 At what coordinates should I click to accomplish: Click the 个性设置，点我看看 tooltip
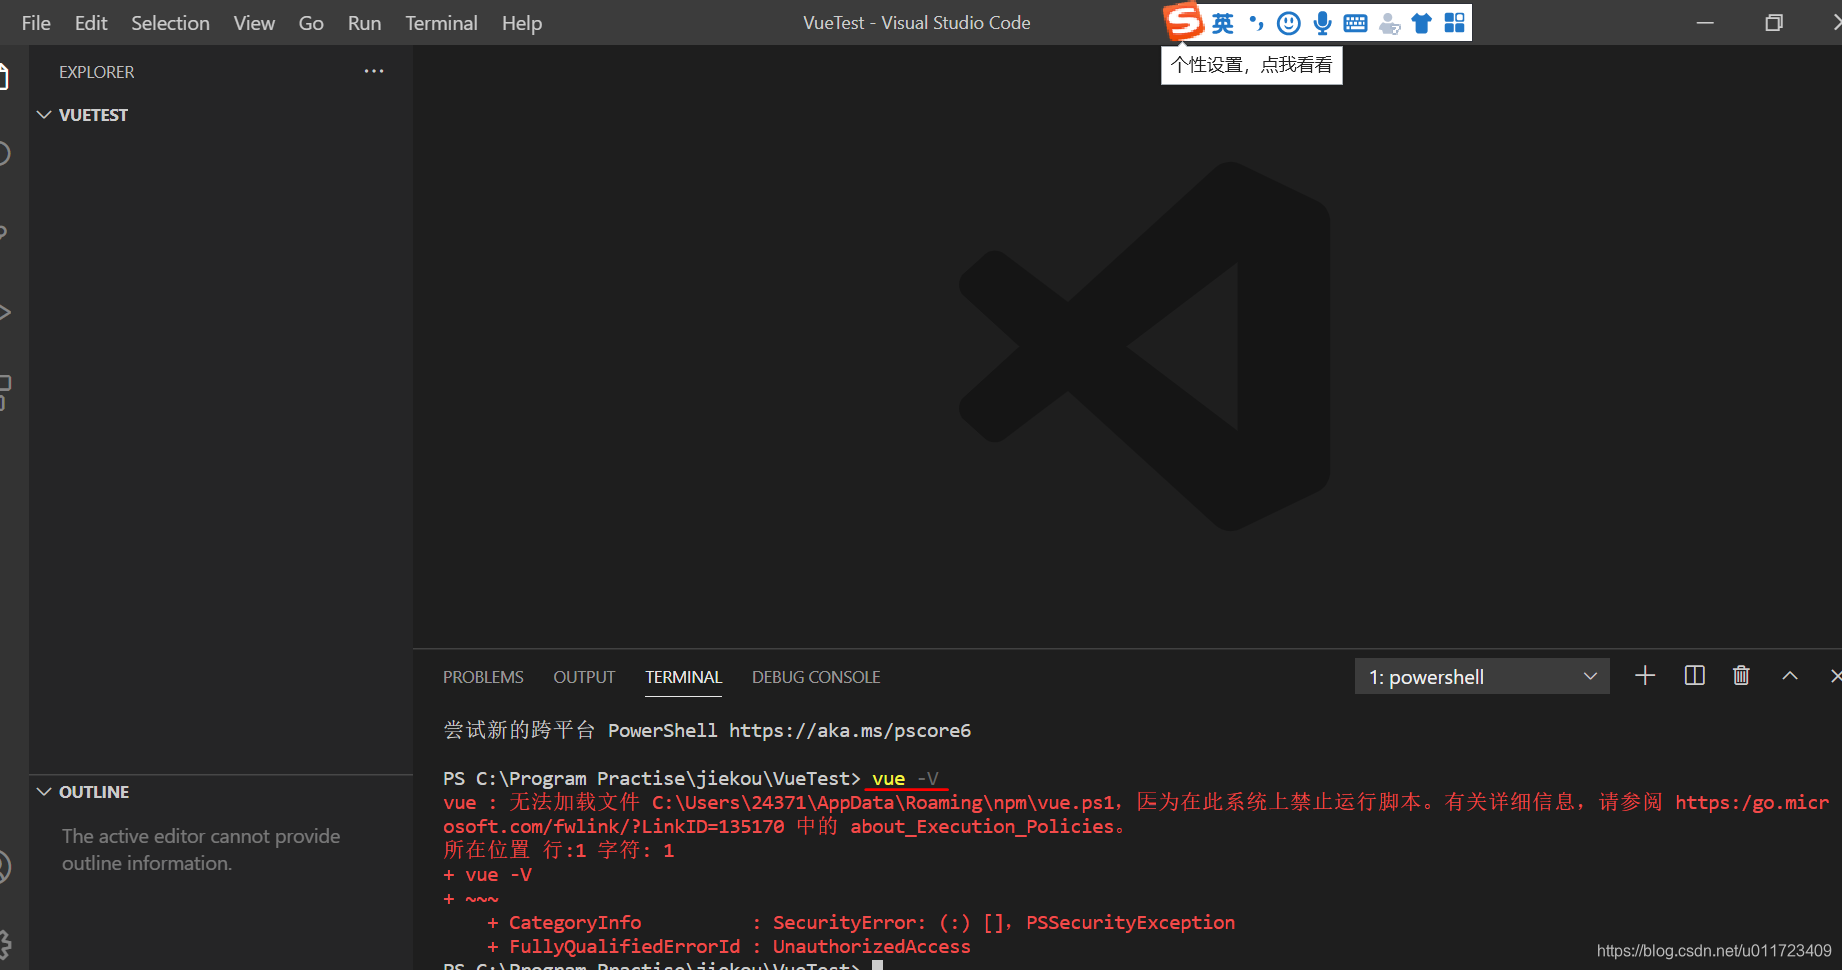pyautogui.click(x=1251, y=65)
